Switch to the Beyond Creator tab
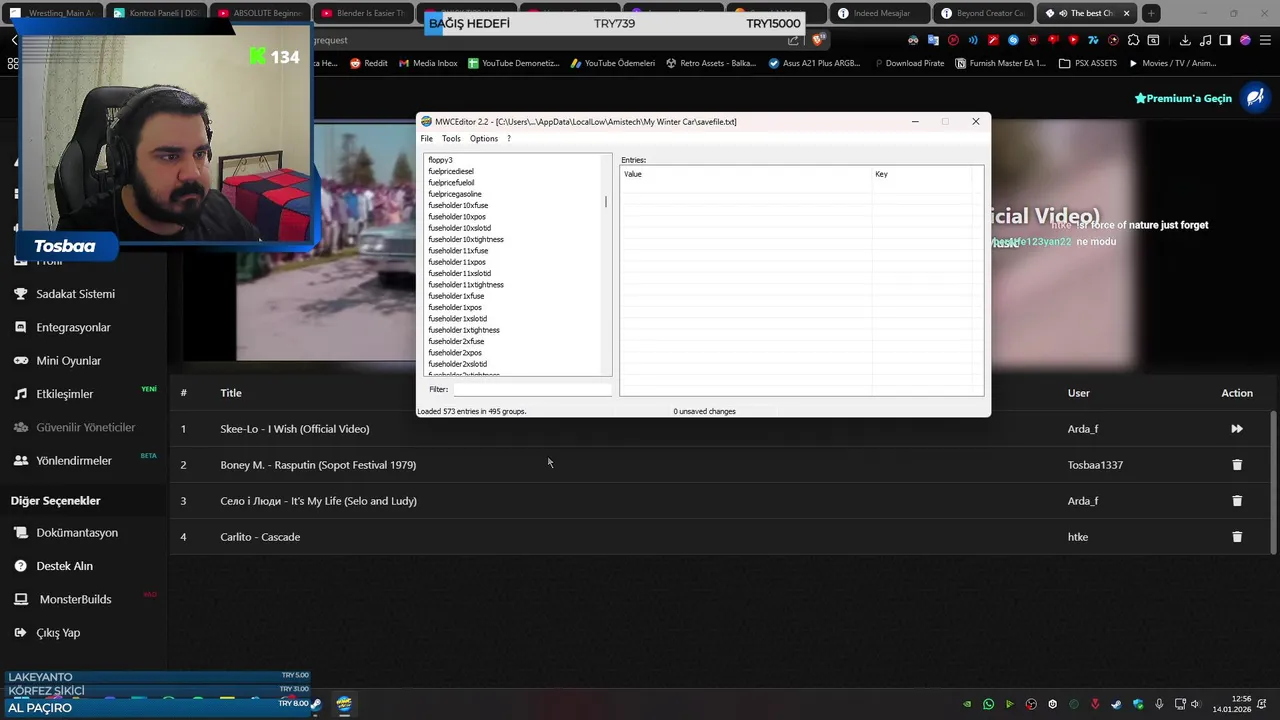 point(984,13)
